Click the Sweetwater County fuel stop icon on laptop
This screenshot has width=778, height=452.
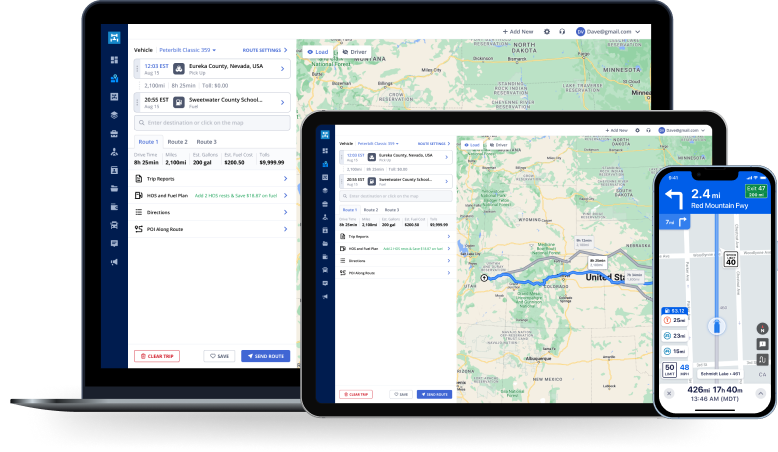click(x=179, y=103)
